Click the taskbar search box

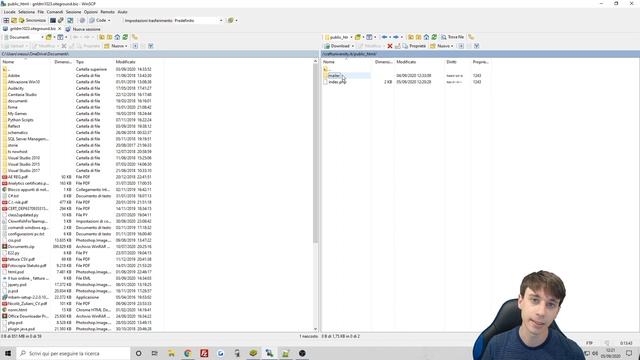(x=73, y=353)
